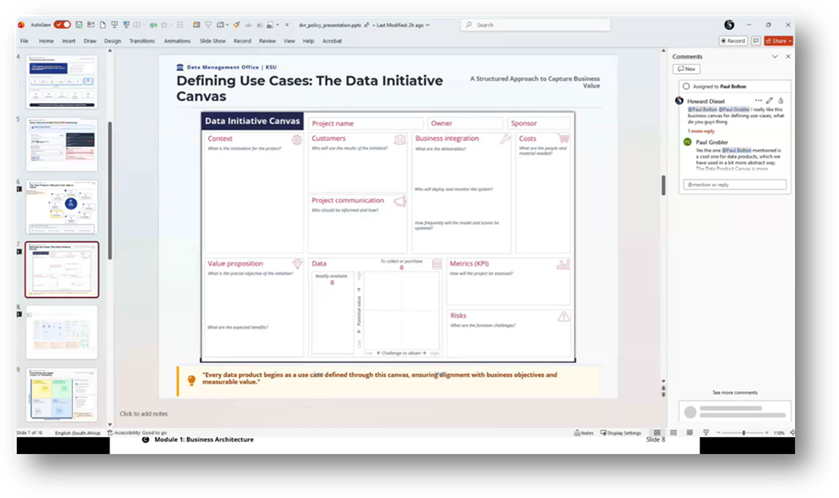Click comment marker on slide 6 thumbnail
Image resolution: width=839 pixels, height=498 pixels.
(19, 189)
